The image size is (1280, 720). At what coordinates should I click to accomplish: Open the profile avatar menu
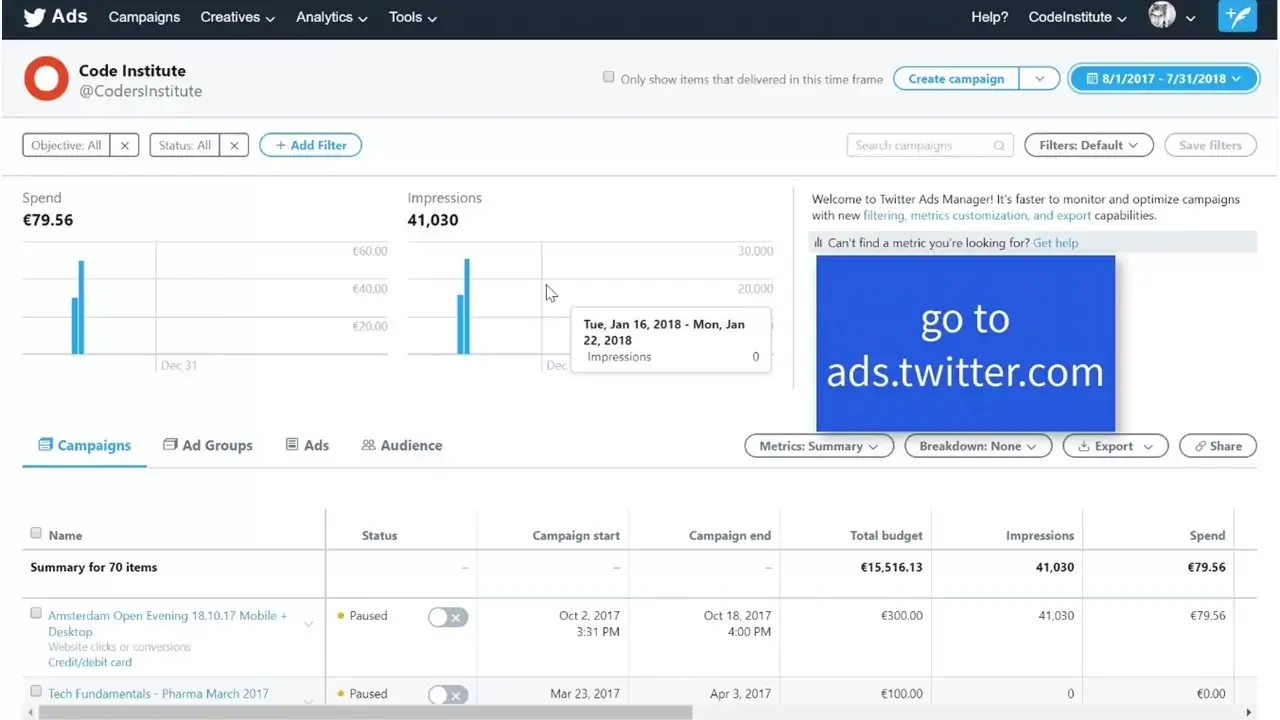point(1172,16)
